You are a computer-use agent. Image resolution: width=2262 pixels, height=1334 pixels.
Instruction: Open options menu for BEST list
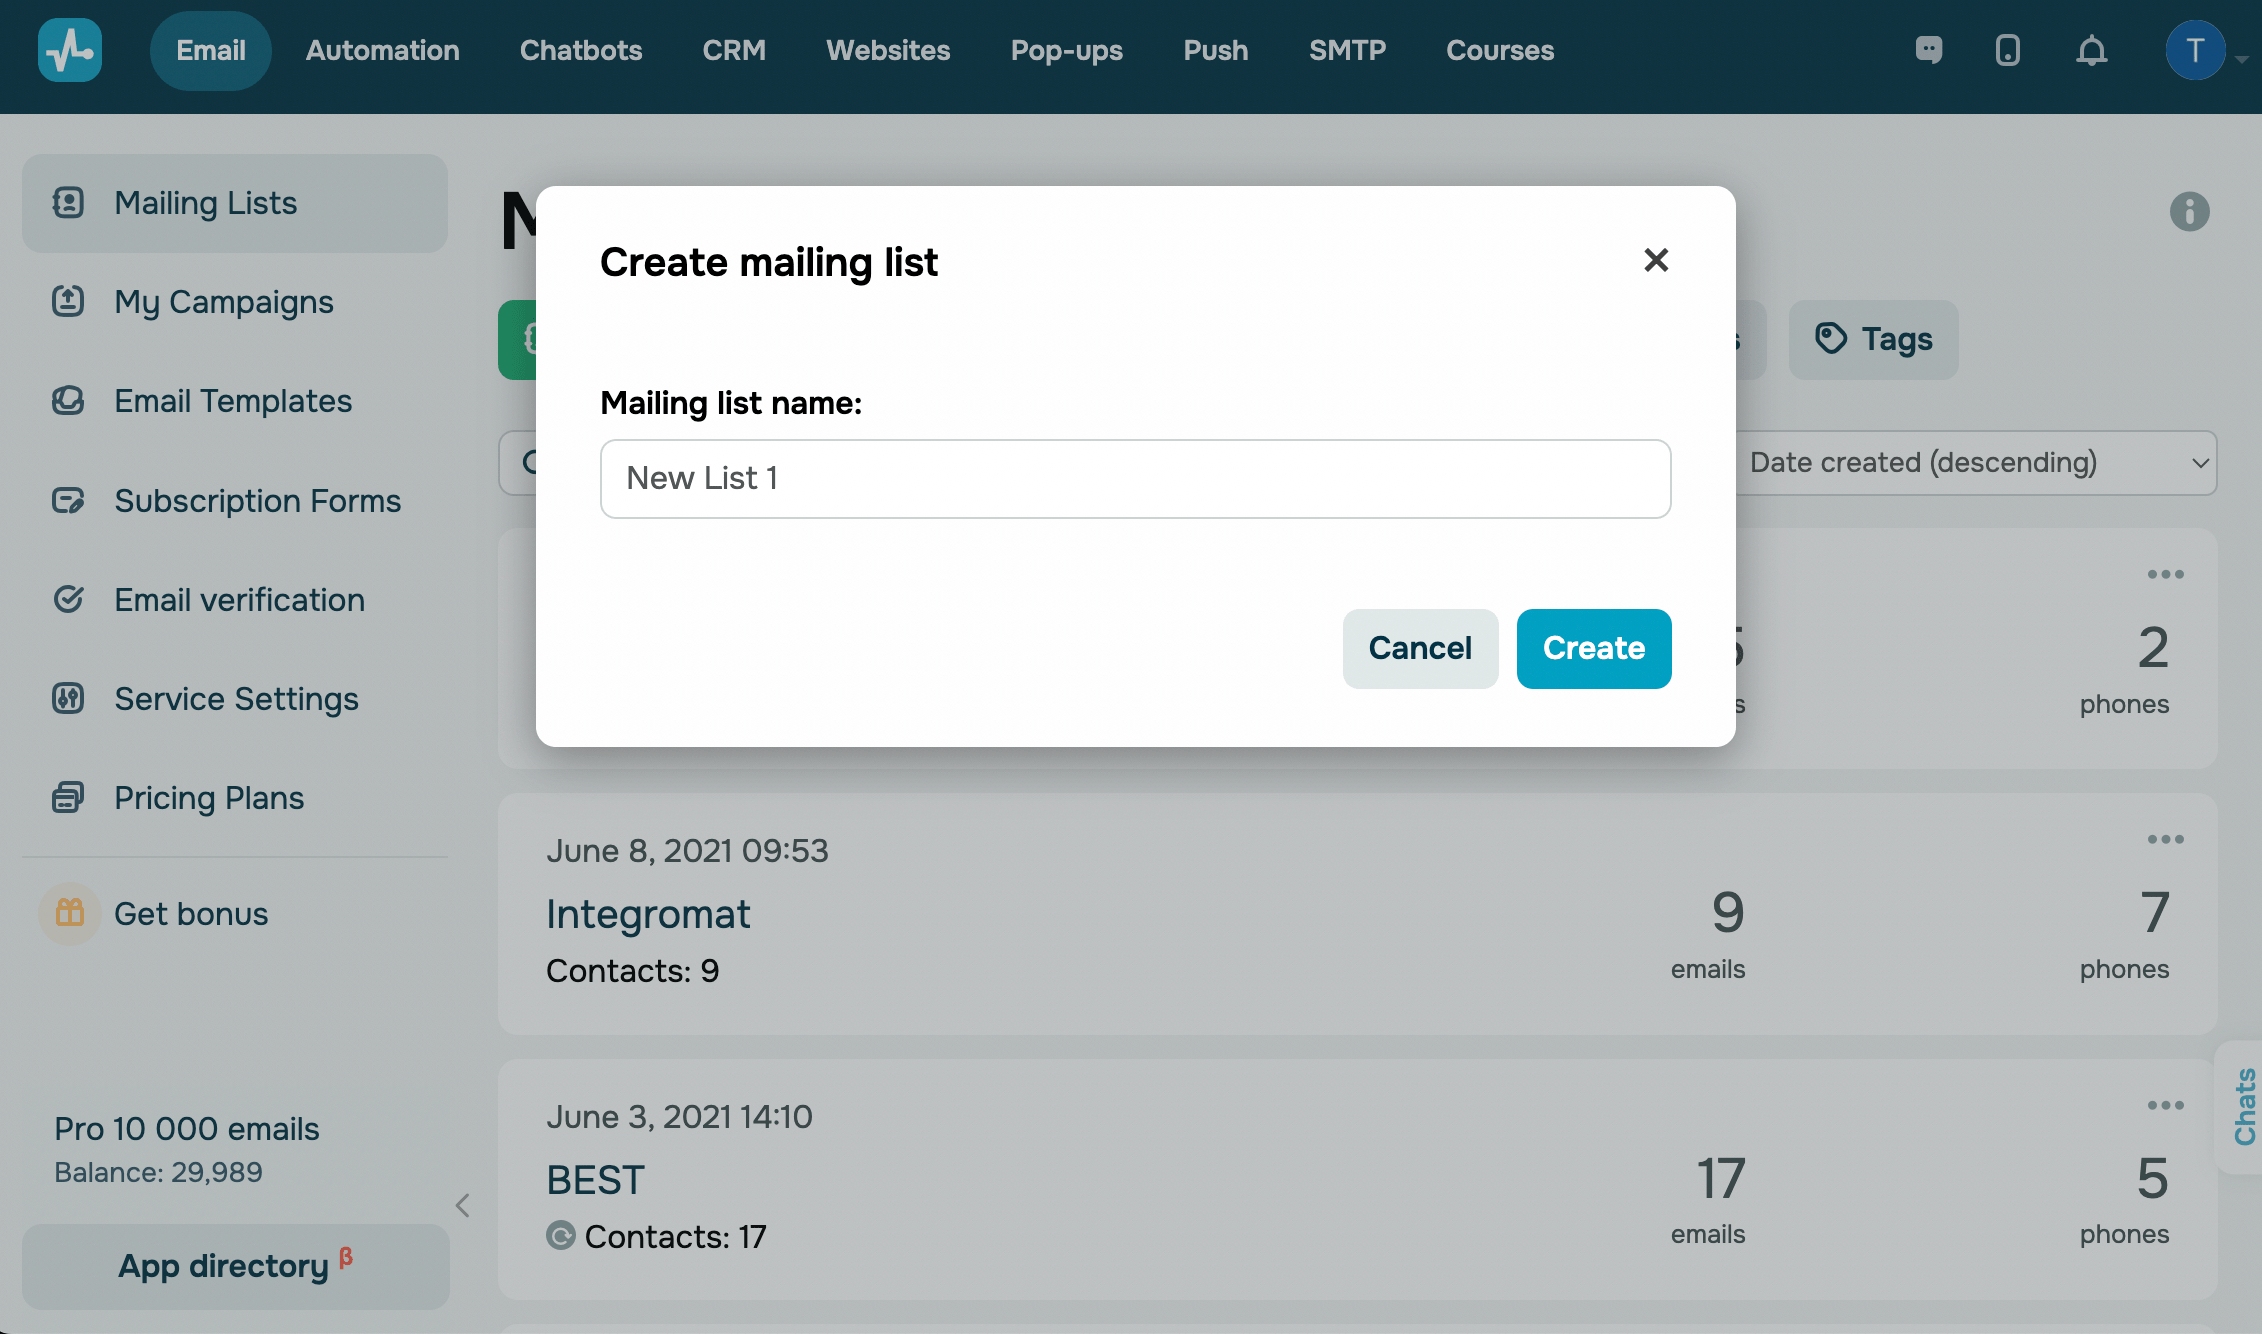pyautogui.click(x=2165, y=1105)
